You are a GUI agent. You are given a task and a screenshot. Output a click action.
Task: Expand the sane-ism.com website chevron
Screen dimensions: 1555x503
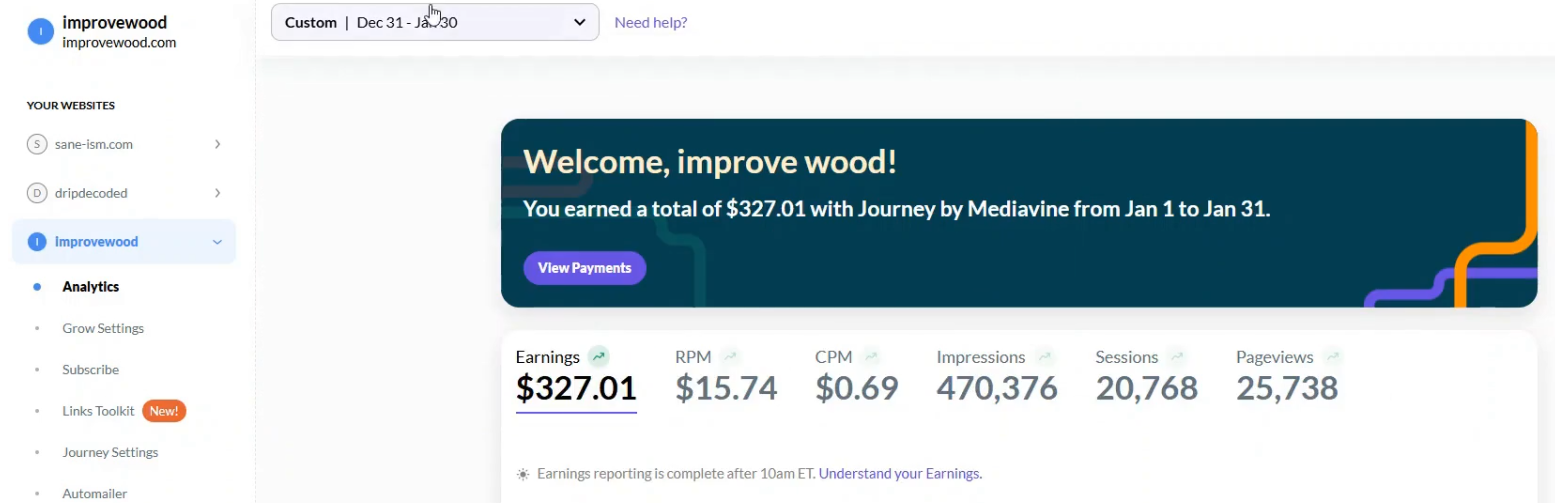tap(217, 144)
